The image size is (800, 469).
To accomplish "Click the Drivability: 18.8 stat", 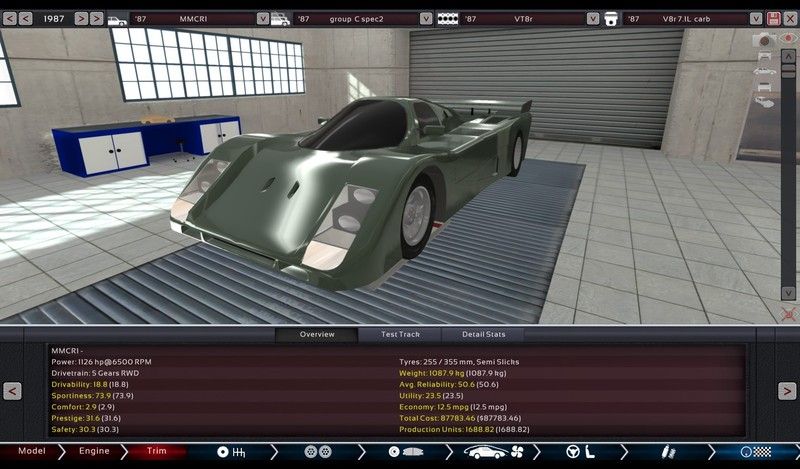I will point(90,384).
